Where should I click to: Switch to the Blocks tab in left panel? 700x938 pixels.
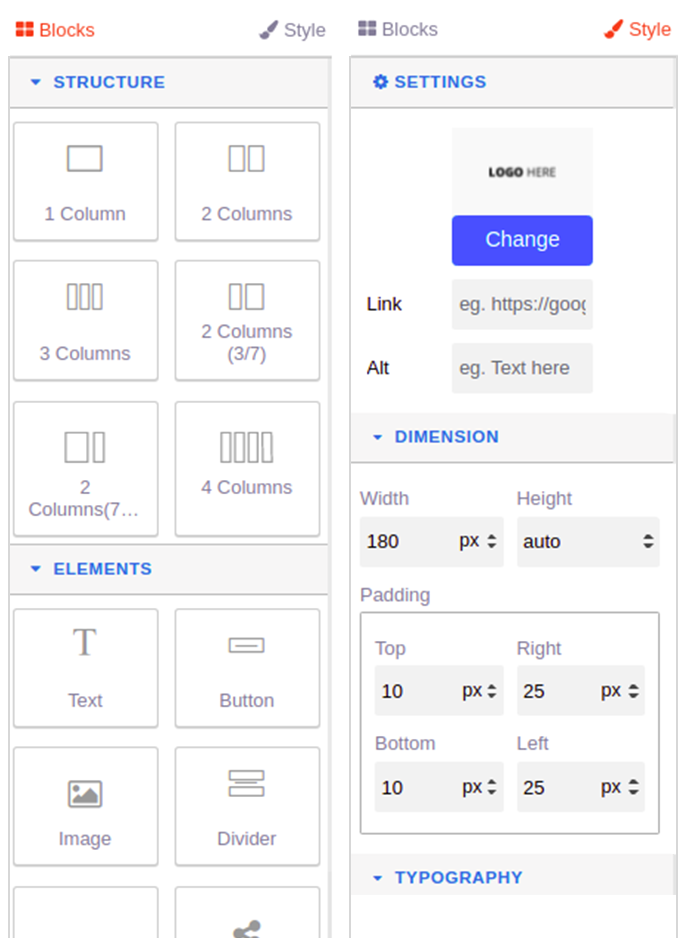point(55,30)
